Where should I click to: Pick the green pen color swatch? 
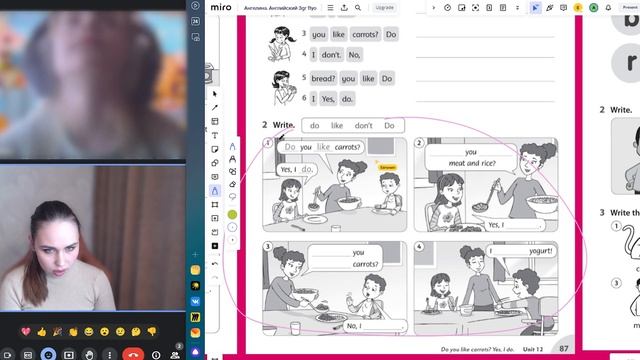point(232,214)
